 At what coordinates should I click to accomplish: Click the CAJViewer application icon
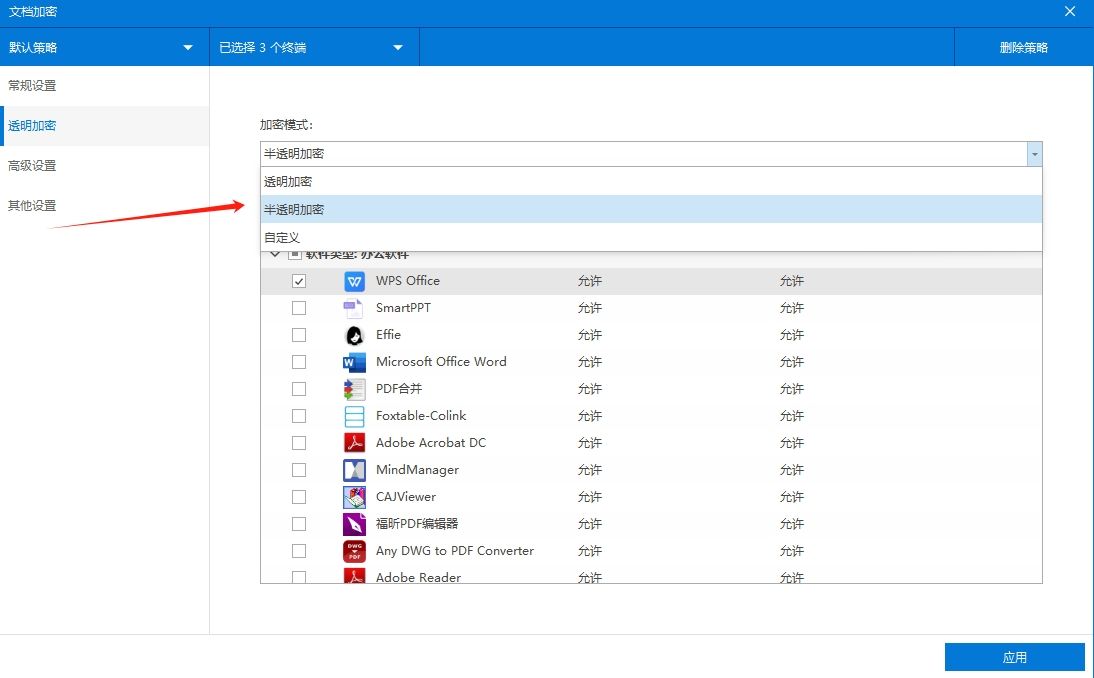pyautogui.click(x=353, y=496)
